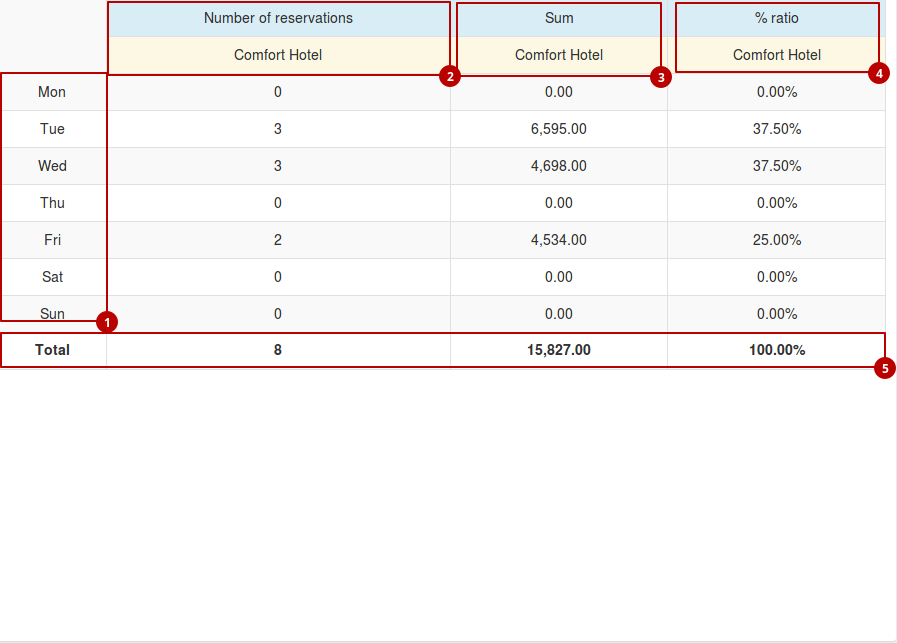Select the Wed row label
Viewport: 897px width, 643px height.
click(x=52, y=166)
